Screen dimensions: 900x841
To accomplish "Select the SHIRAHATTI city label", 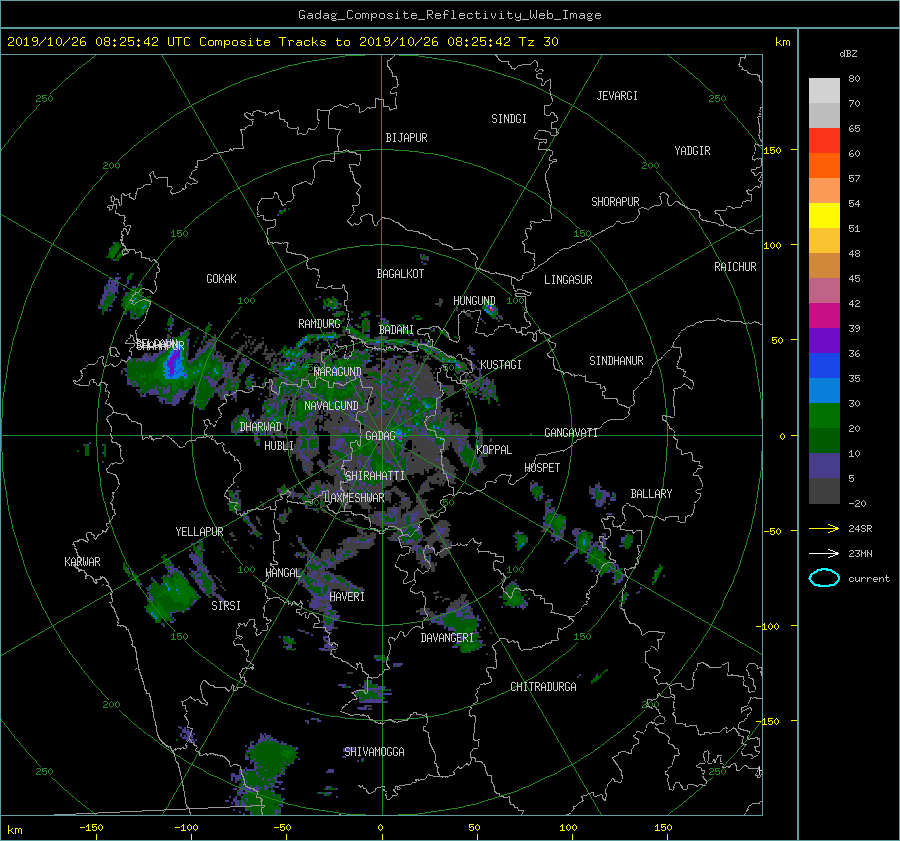I will click(375, 476).
